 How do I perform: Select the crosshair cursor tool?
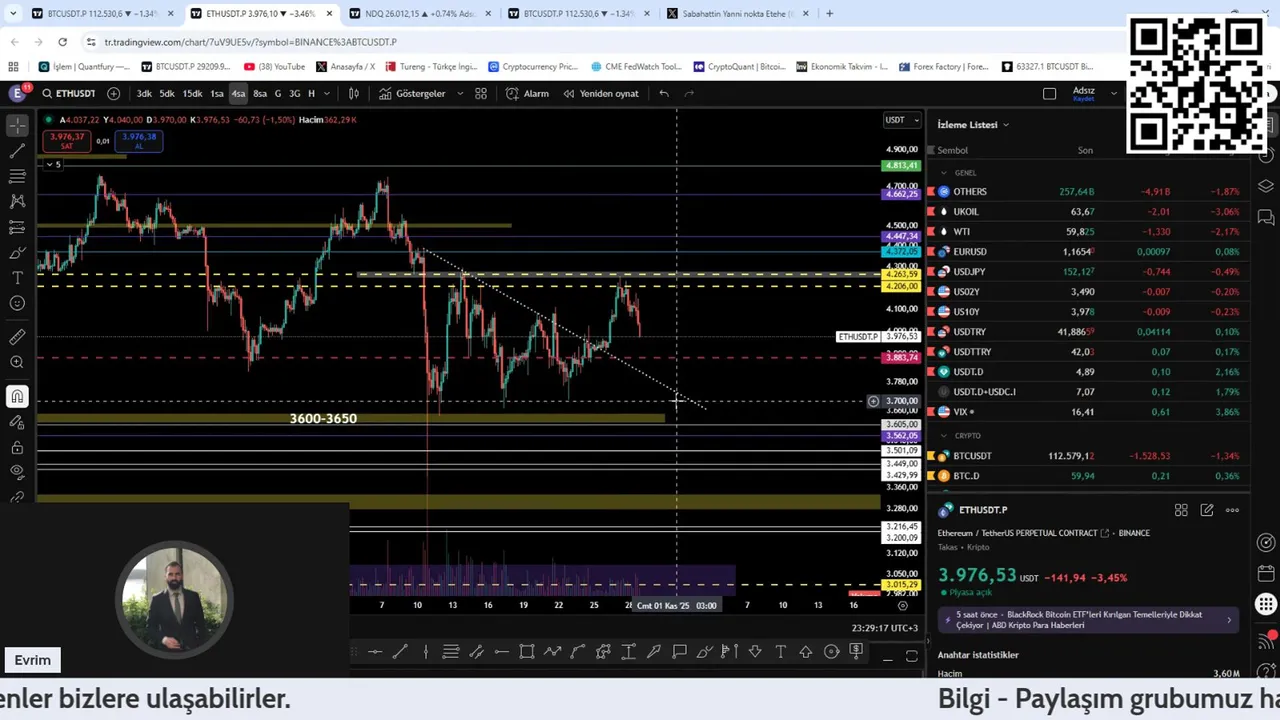17,125
